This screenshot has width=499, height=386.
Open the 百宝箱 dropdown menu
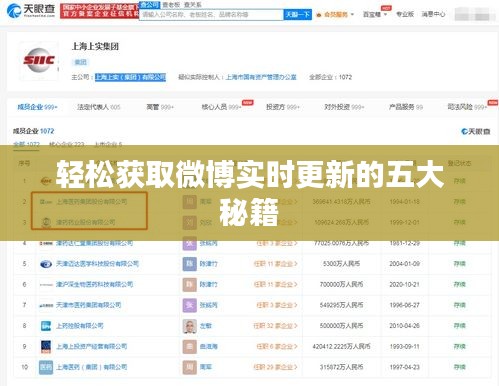pos(375,14)
